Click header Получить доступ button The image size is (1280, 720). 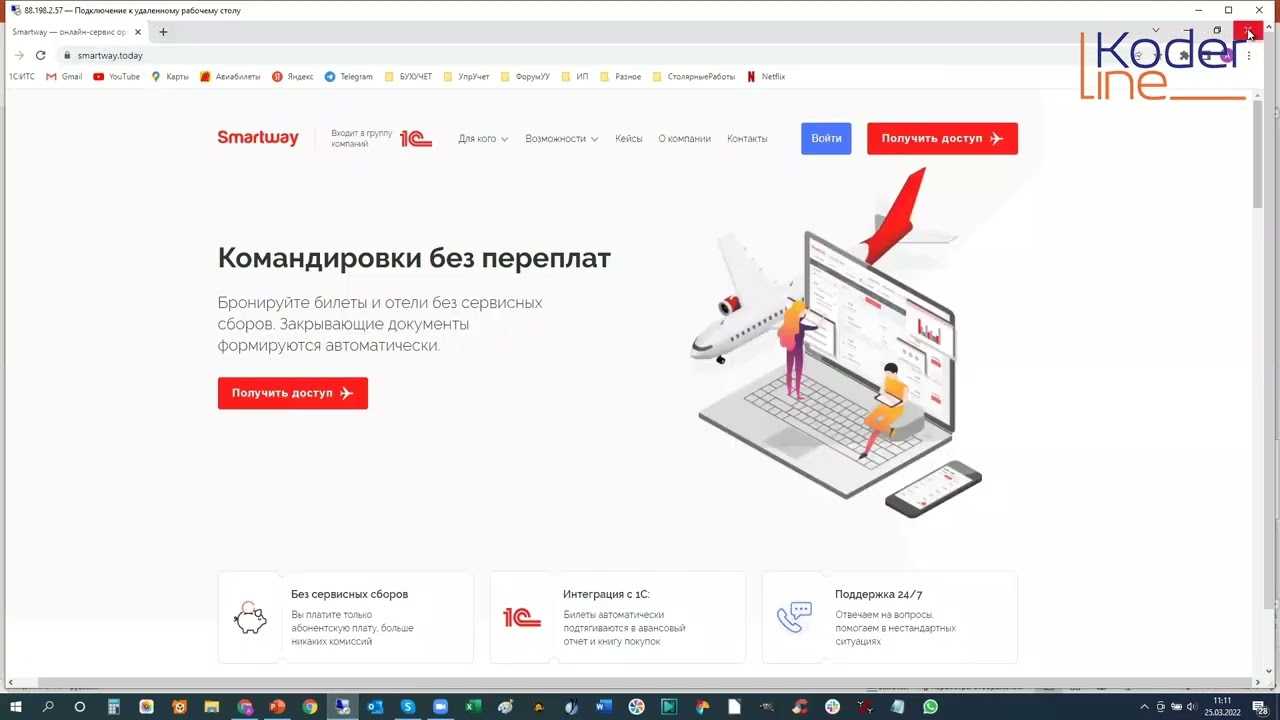[x=942, y=139]
